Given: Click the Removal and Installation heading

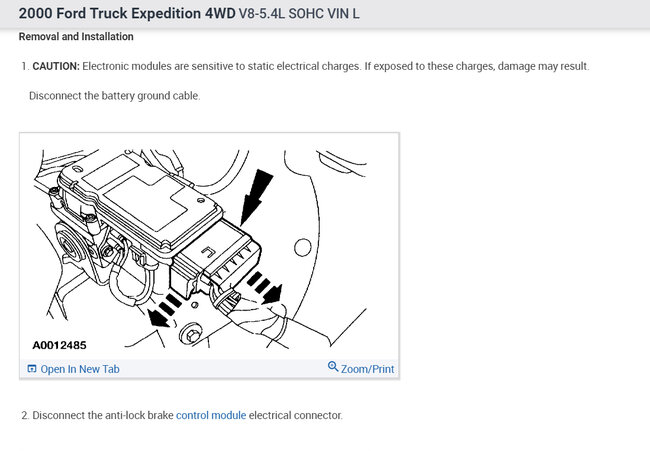Looking at the screenshot, I should pos(76,36).
